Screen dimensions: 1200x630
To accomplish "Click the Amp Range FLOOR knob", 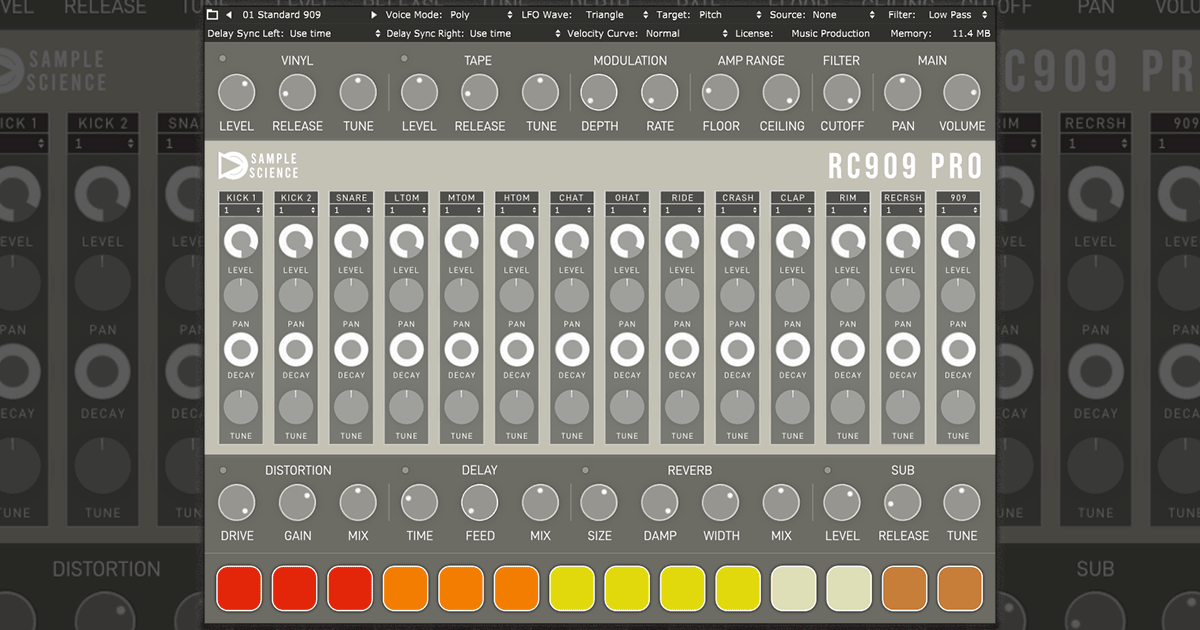I will 720,92.
